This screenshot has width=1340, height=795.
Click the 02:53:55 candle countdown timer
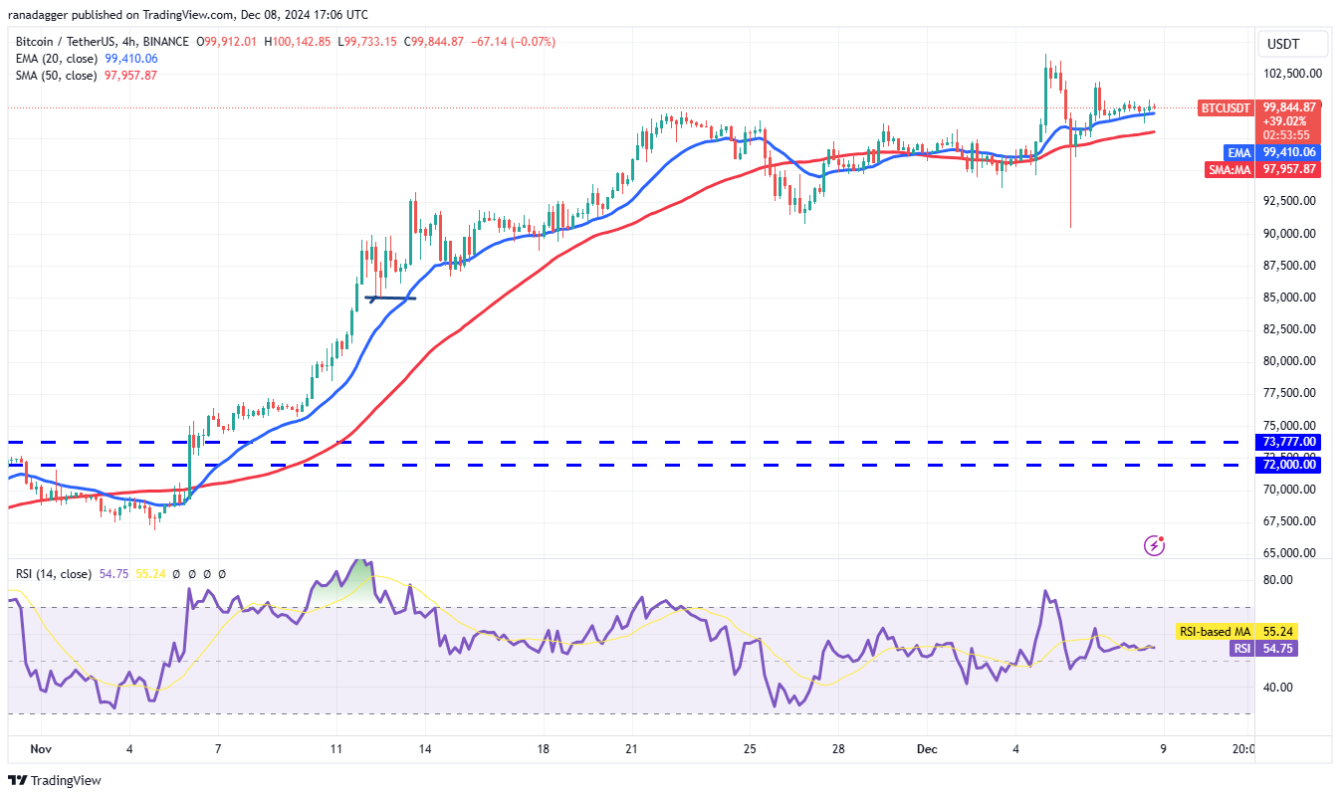(1284, 134)
